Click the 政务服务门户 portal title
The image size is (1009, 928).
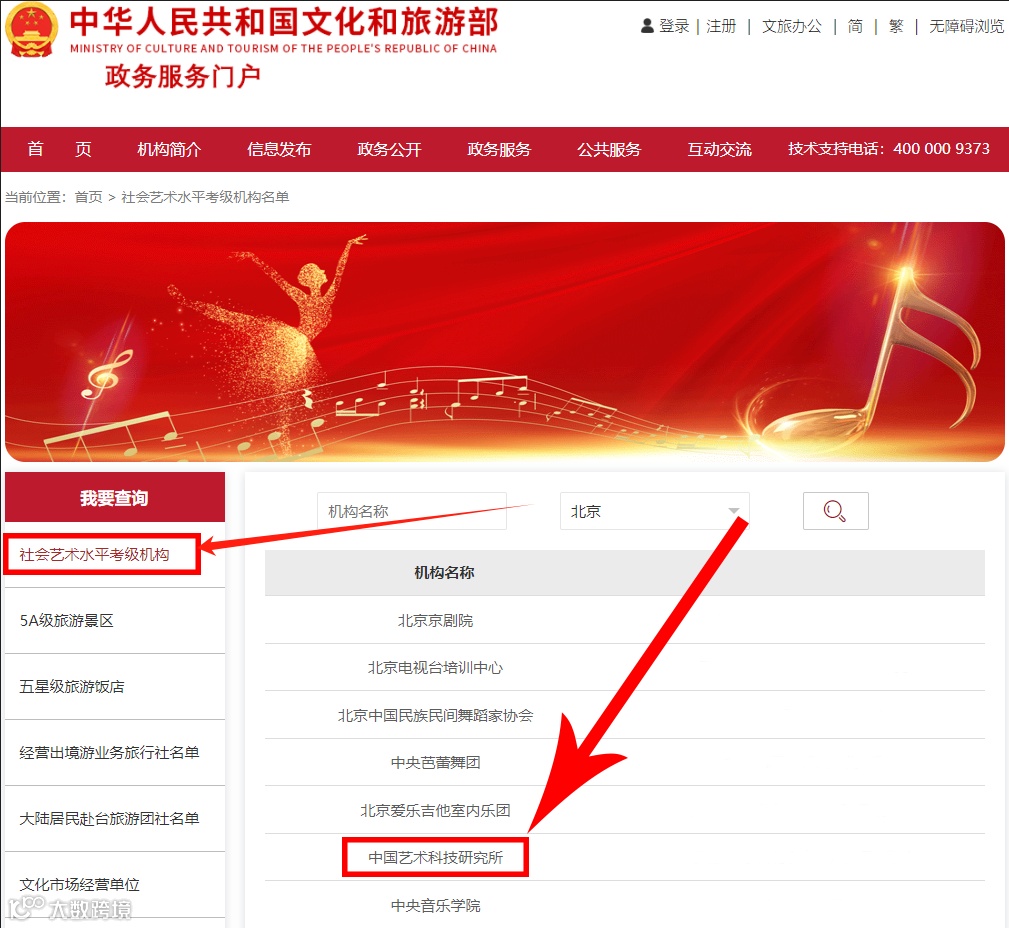point(183,76)
